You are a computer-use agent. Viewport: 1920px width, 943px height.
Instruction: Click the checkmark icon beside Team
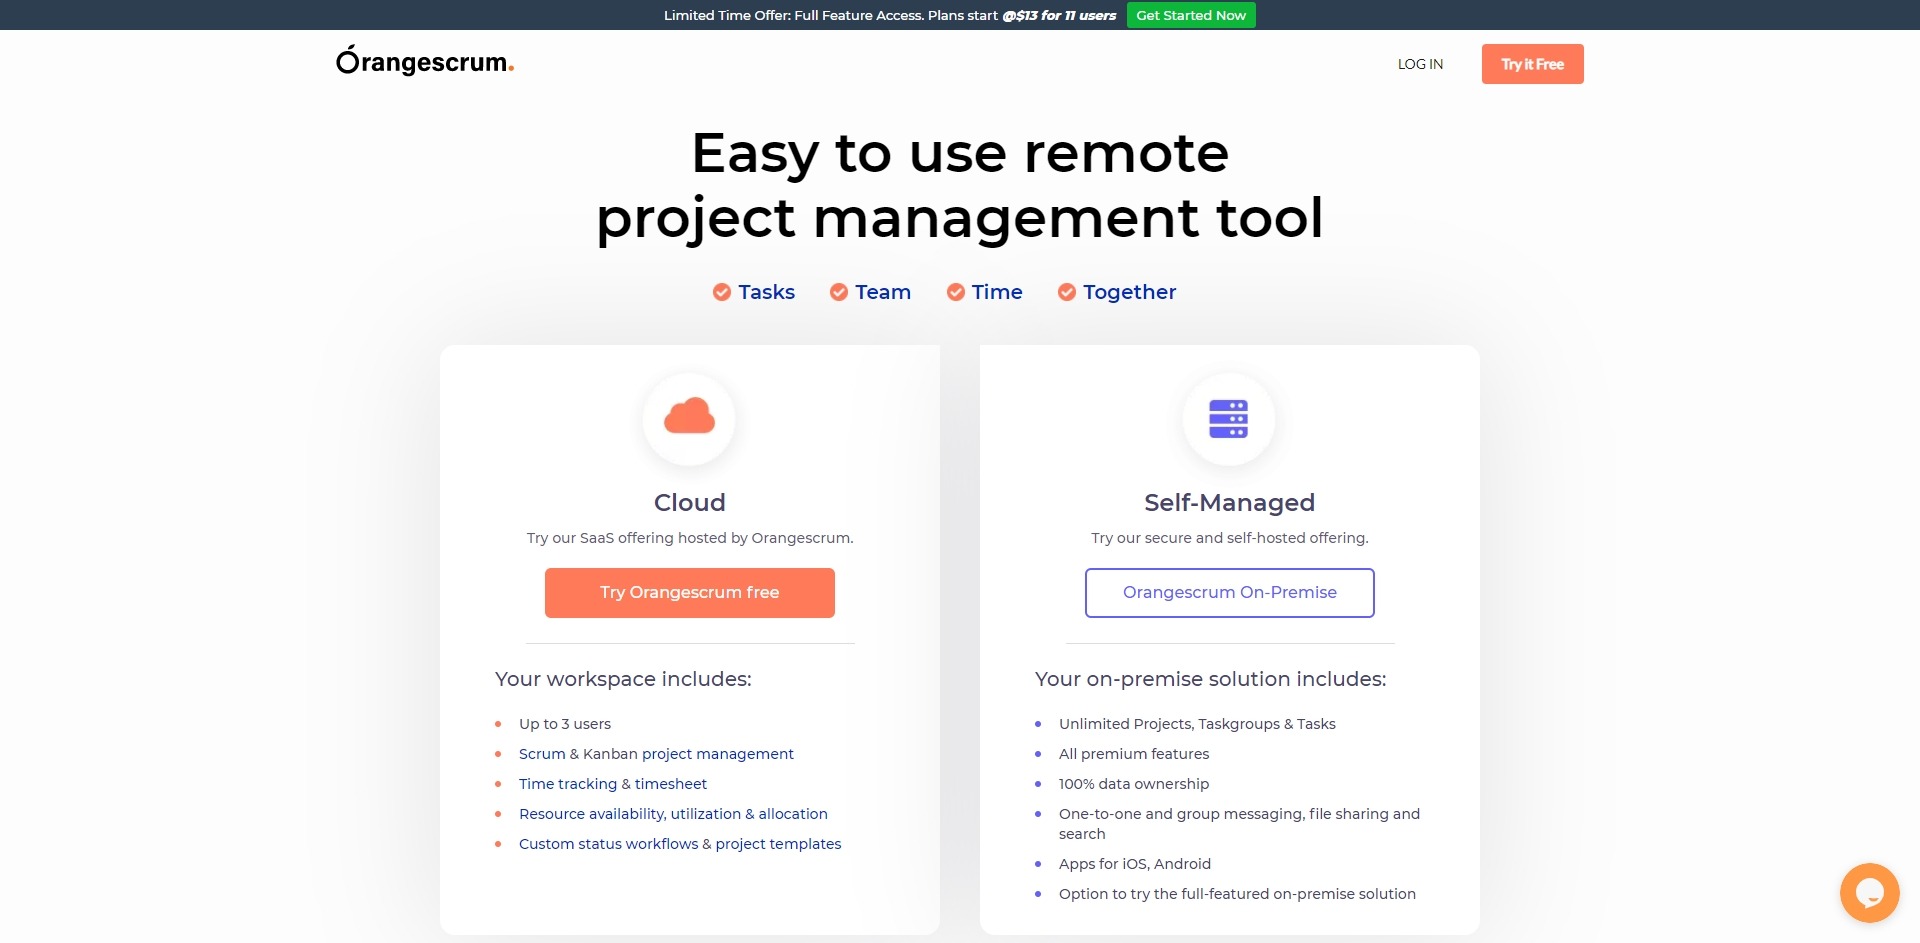838,292
